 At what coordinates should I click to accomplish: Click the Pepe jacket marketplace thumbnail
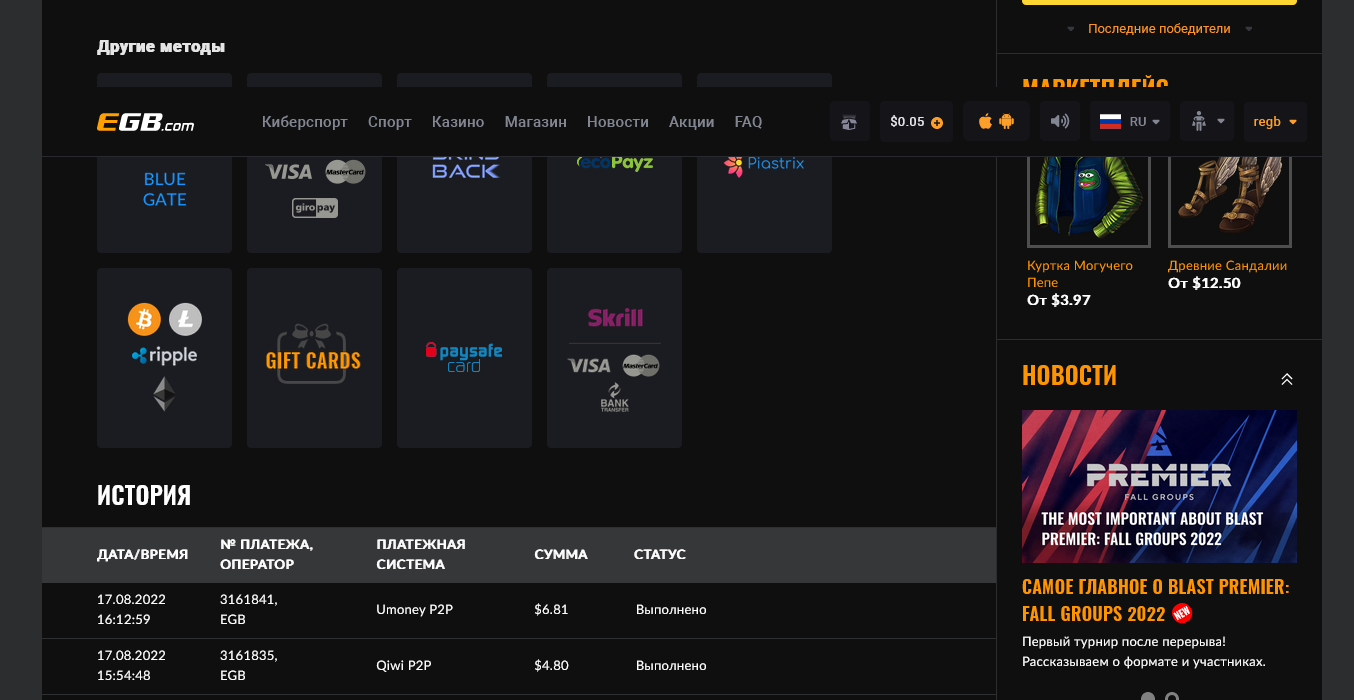tap(1089, 200)
